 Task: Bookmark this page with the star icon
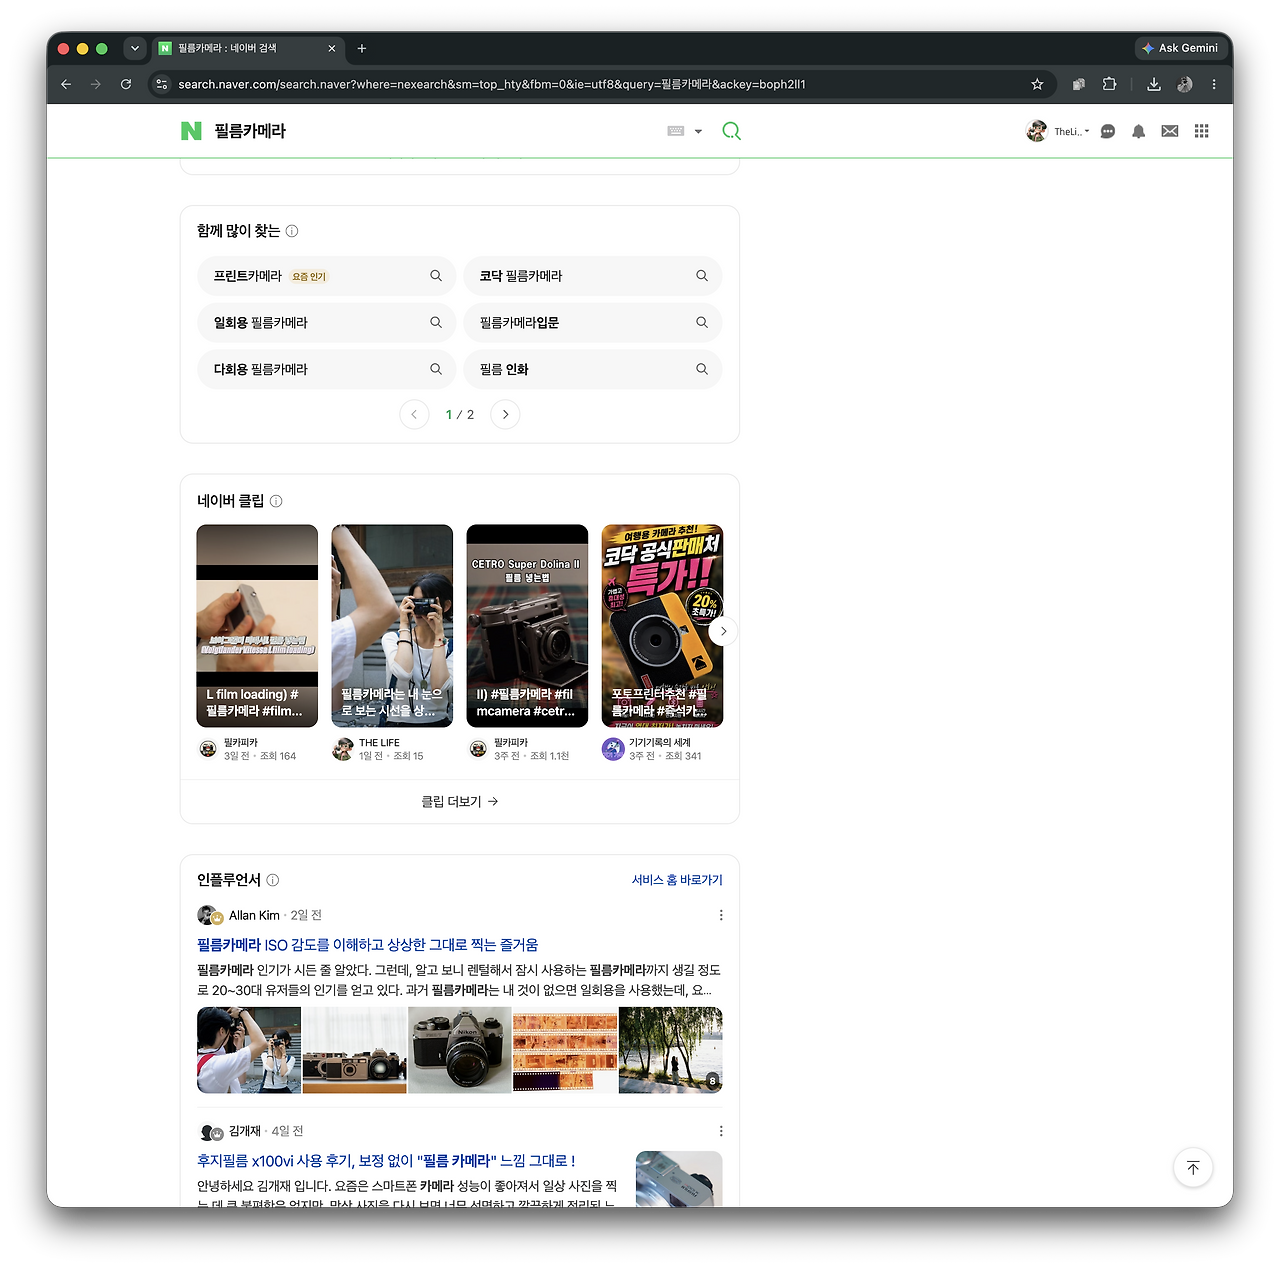(1037, 84)
